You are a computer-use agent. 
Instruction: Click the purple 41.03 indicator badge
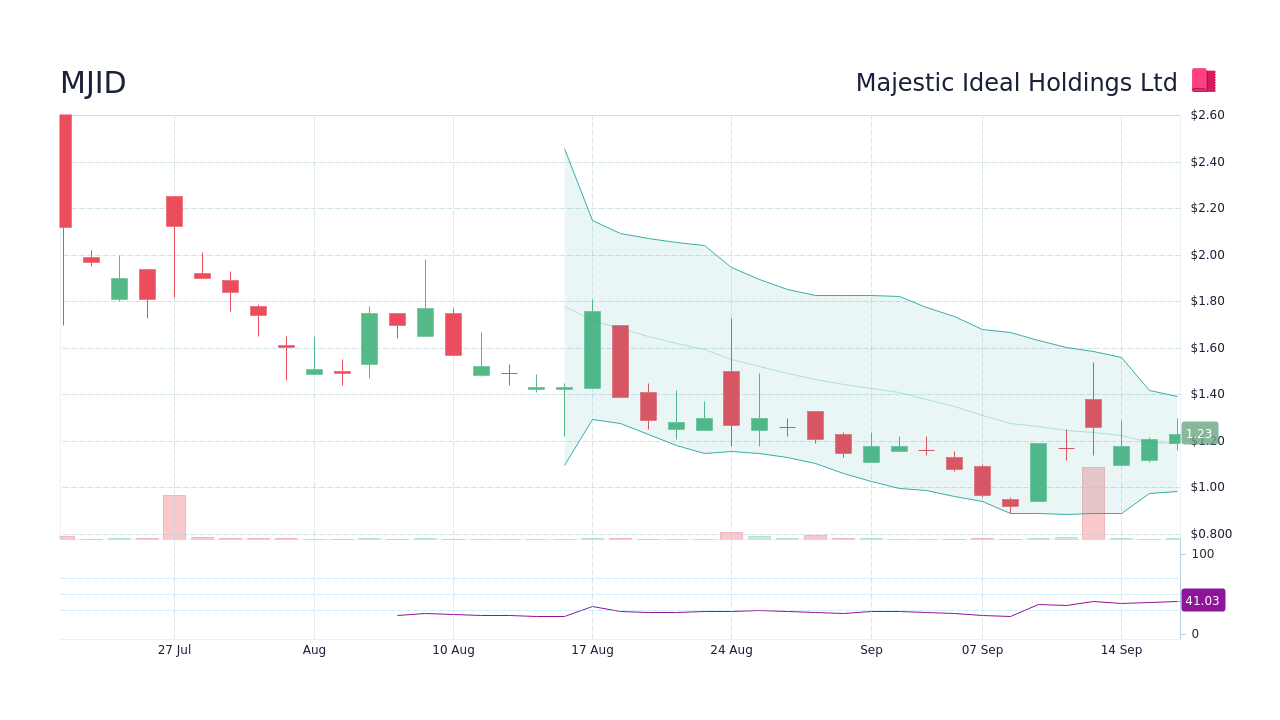[x=1202, y=600]
